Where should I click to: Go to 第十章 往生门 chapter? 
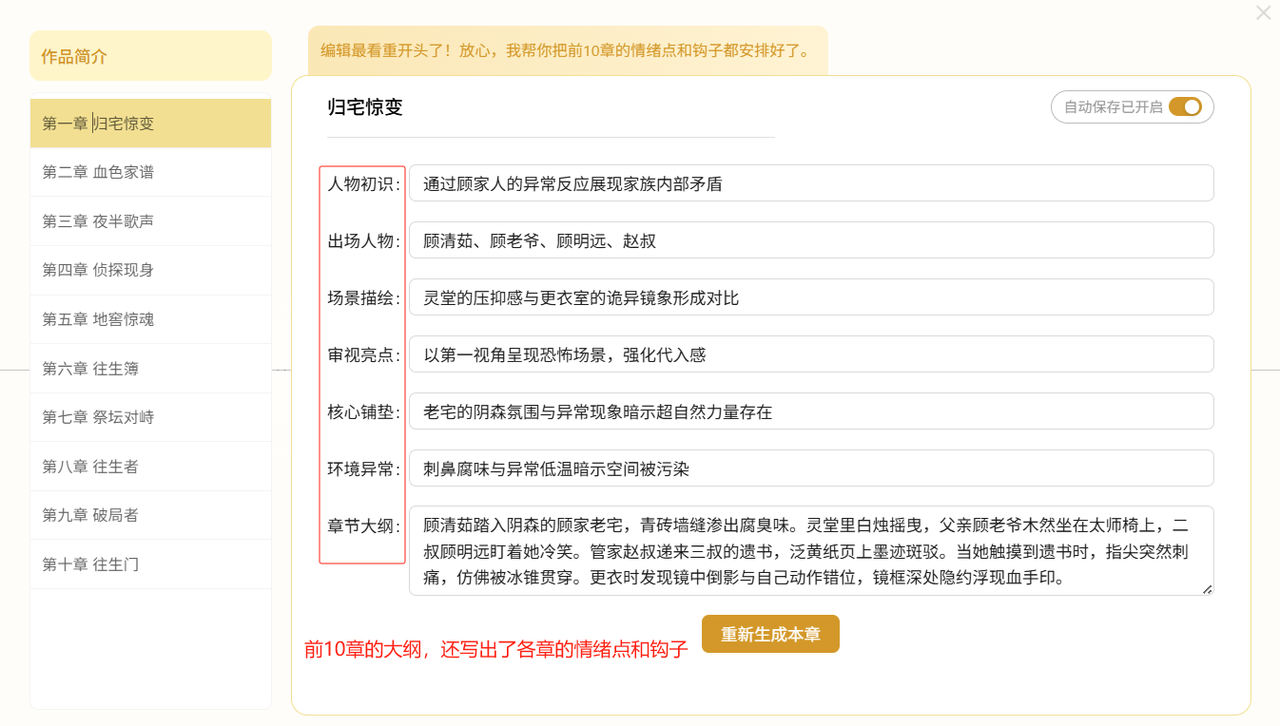point(151,564)
